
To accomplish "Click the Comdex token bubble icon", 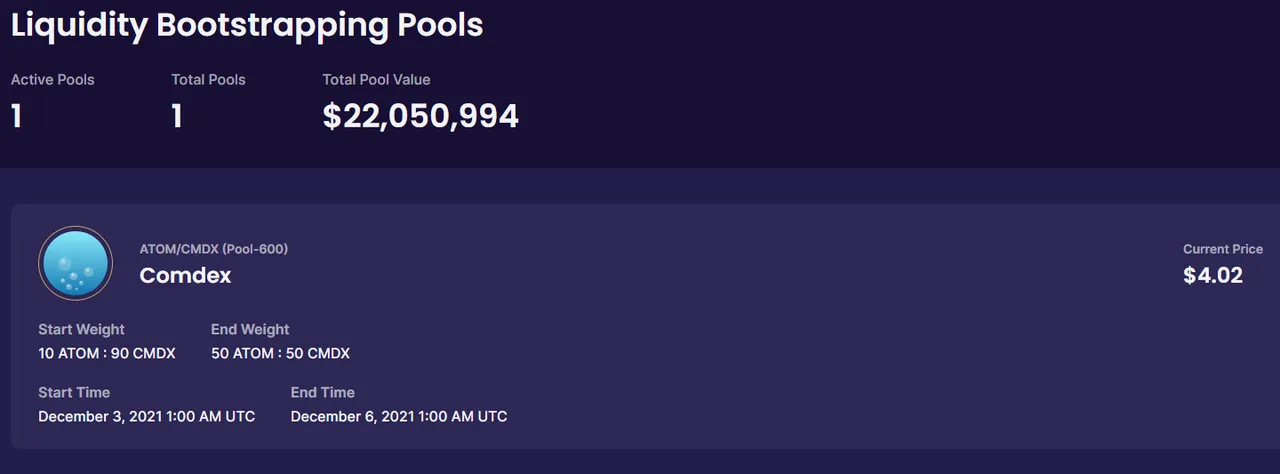I will pos(76,263).
